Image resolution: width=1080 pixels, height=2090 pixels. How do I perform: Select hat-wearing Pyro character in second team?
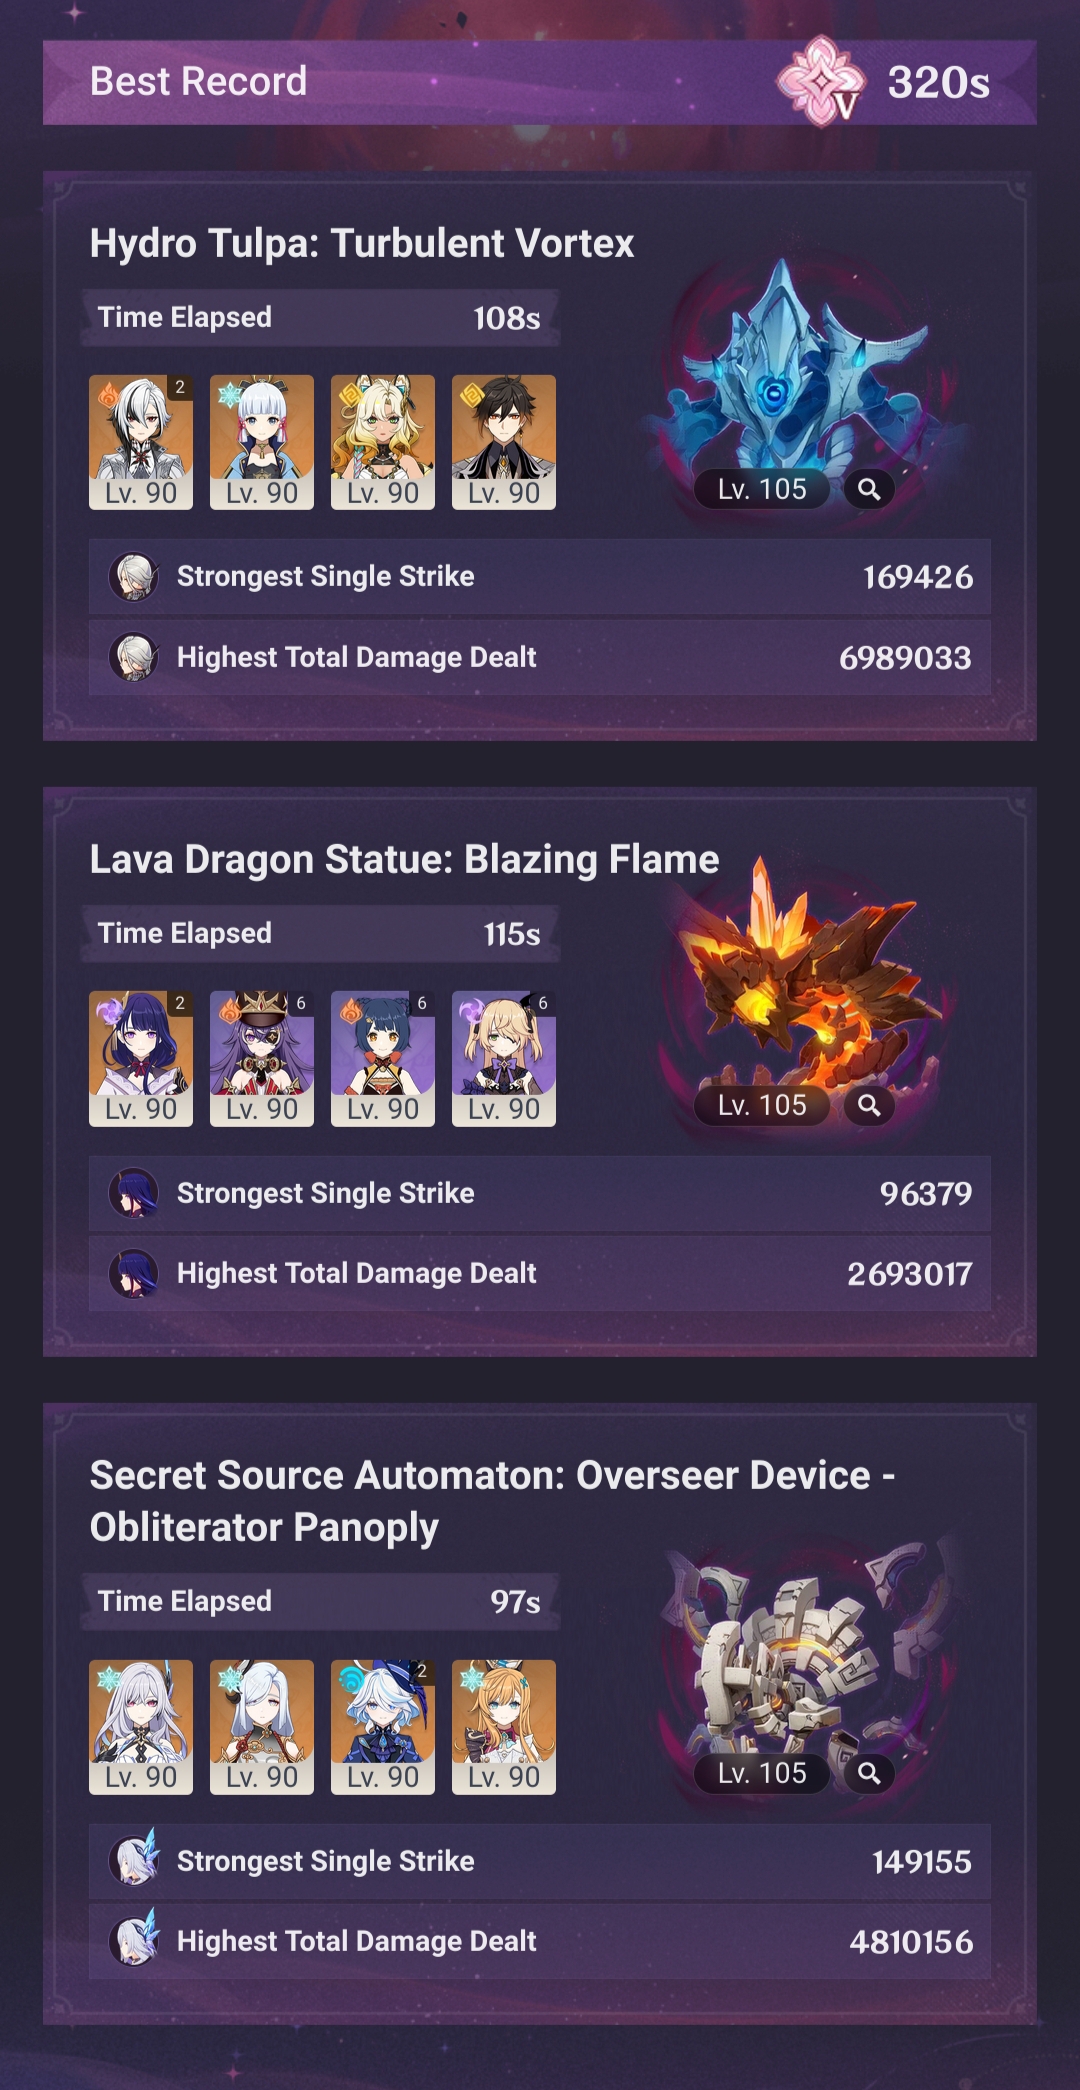262,1059
